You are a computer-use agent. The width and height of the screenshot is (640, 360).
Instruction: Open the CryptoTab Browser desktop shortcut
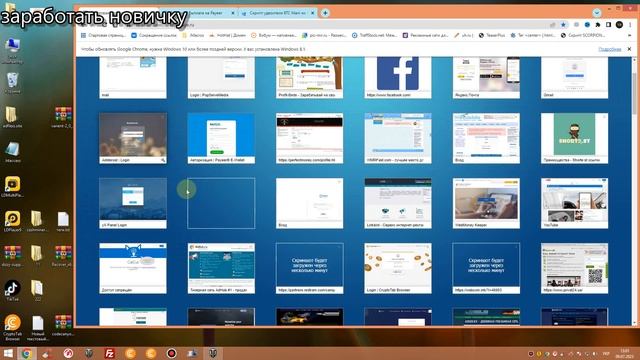(x=12, y=327)
